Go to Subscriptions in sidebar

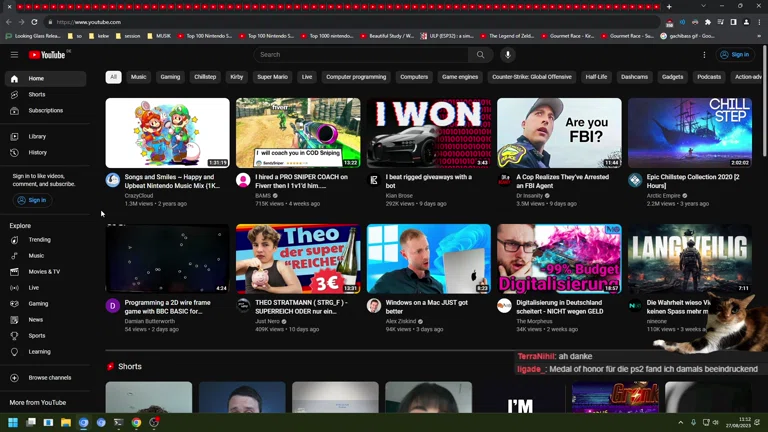click(x=45, y=110)
